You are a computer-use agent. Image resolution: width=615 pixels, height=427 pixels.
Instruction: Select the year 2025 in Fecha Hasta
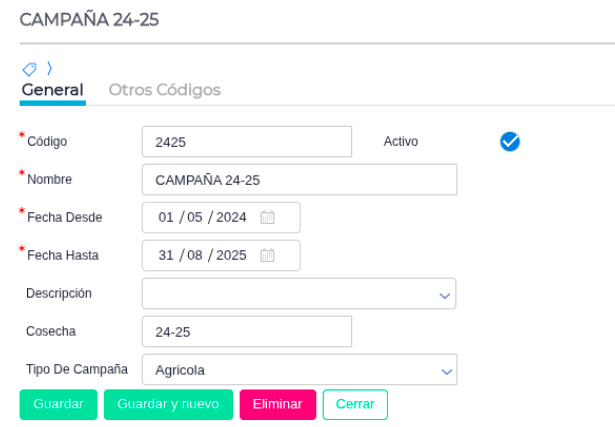click(x=231, y=255)
